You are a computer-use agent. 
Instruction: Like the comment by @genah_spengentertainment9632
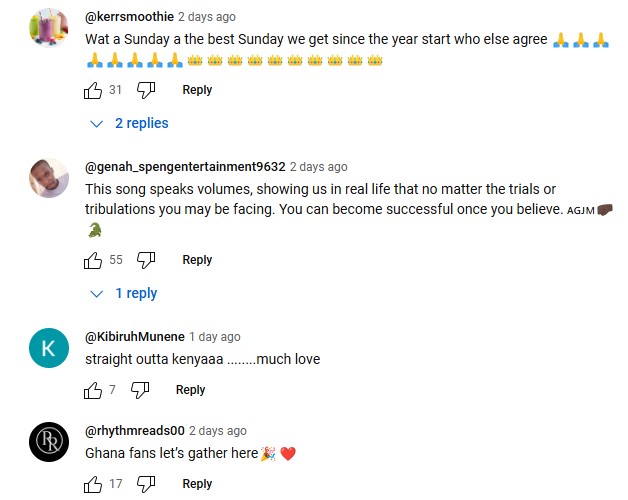pos(93,260)
